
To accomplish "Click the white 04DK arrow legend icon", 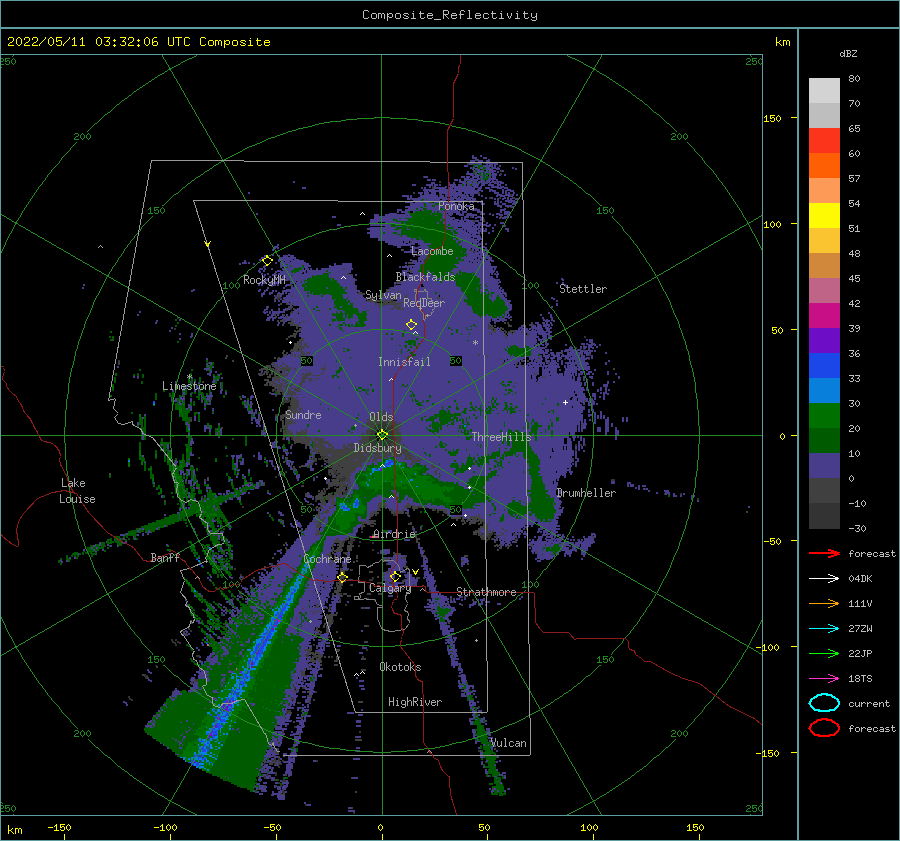I will coord(824,578).
